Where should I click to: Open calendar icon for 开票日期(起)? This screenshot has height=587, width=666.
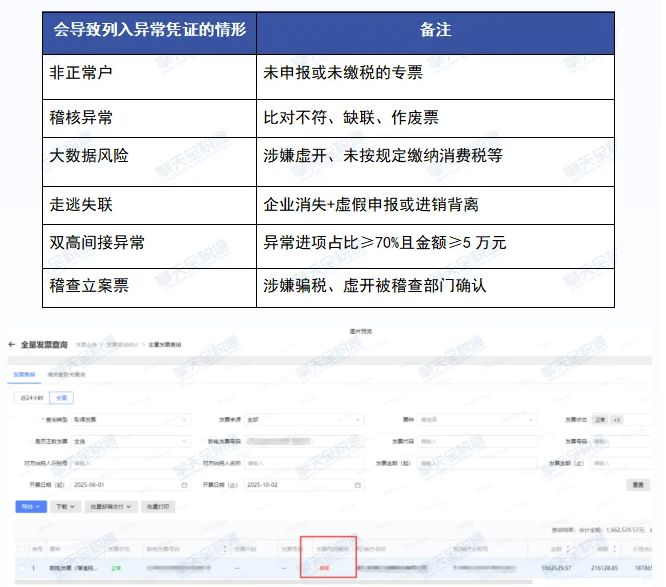pos(185,484)
